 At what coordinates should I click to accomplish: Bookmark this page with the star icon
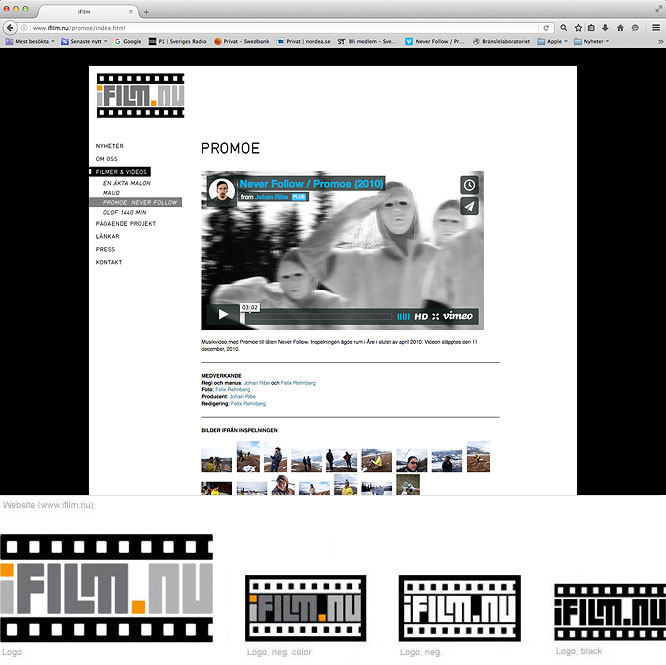point(578,28)
